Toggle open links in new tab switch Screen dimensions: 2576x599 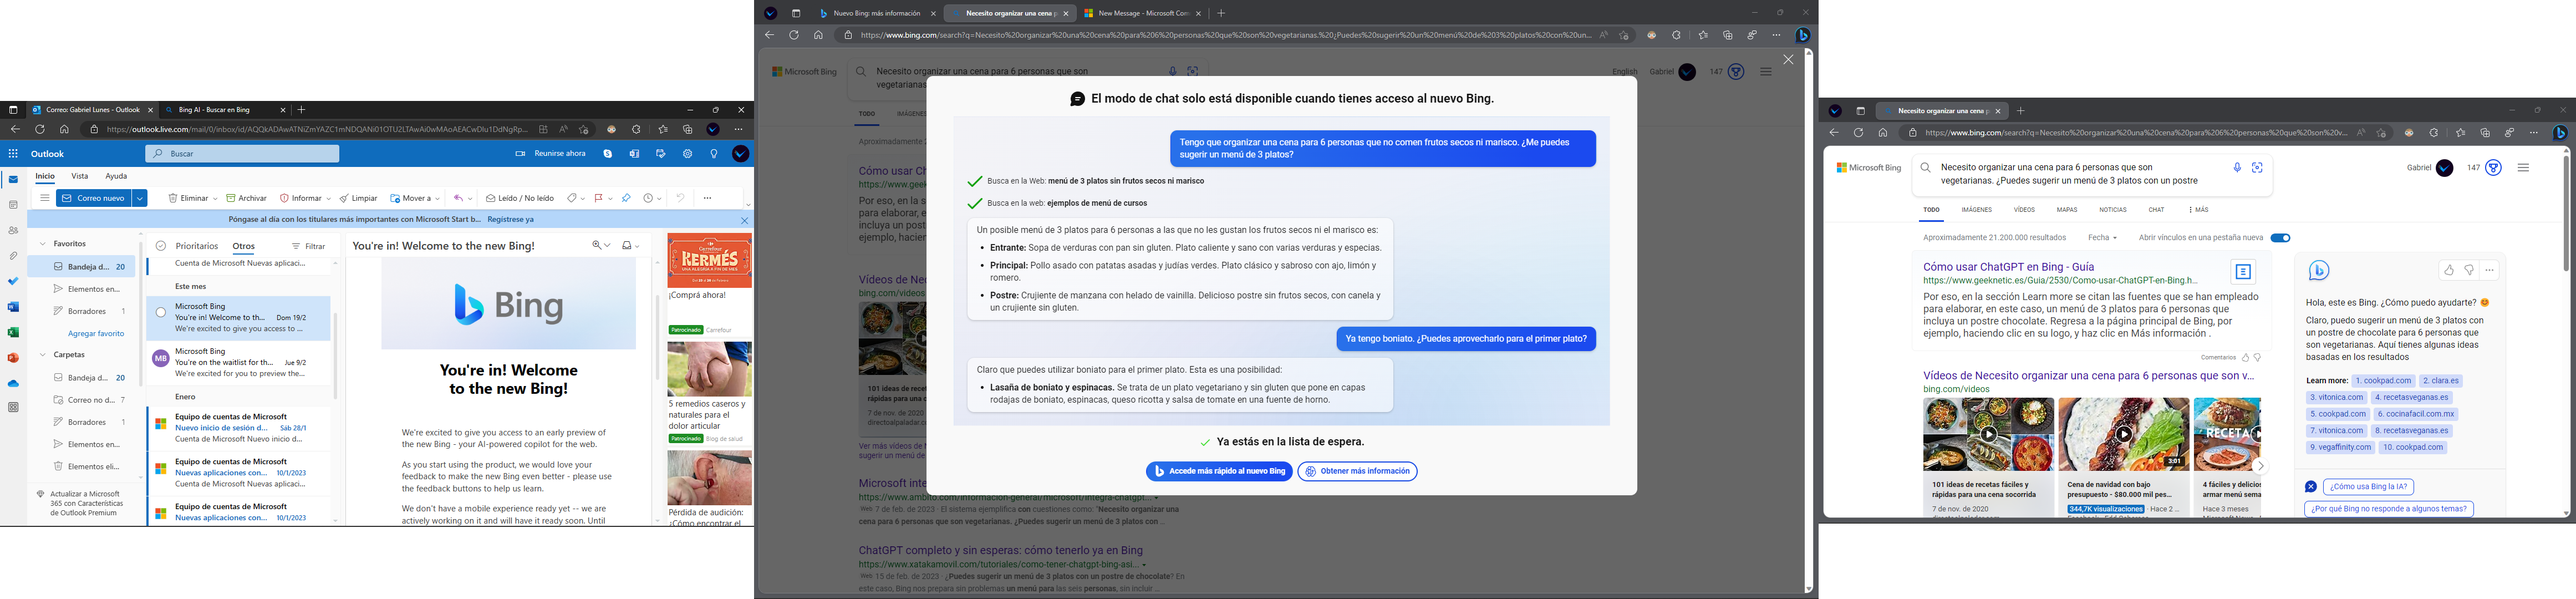click(2280, 238)
